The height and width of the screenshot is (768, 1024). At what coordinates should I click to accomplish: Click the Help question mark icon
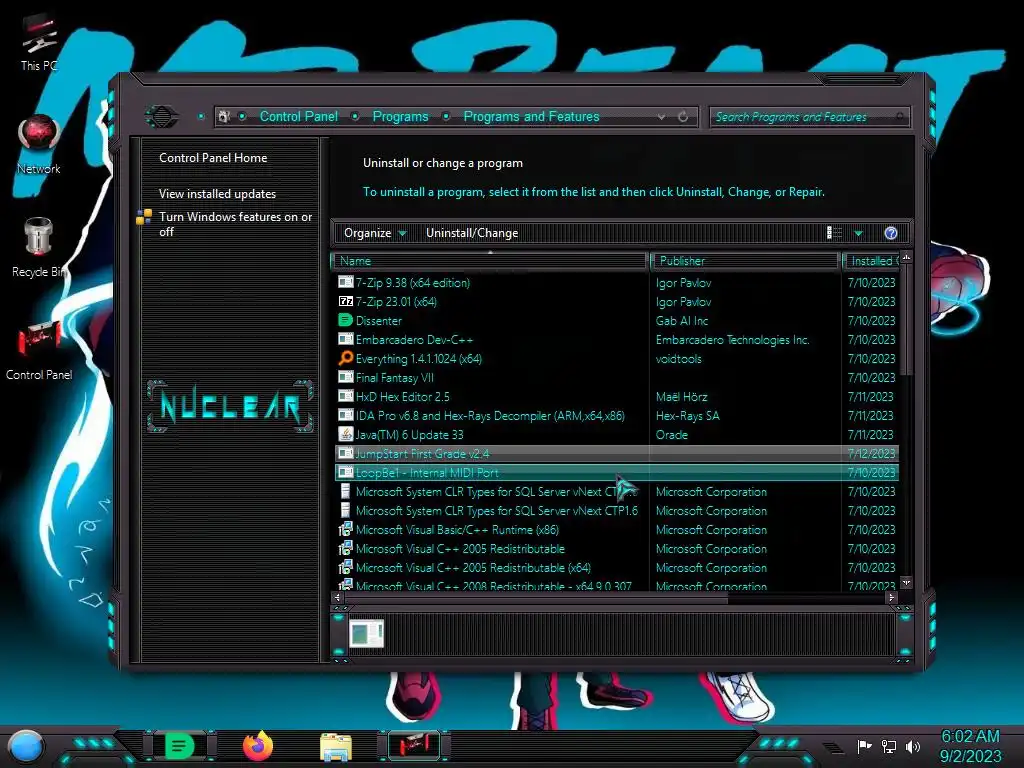point(891,233)
